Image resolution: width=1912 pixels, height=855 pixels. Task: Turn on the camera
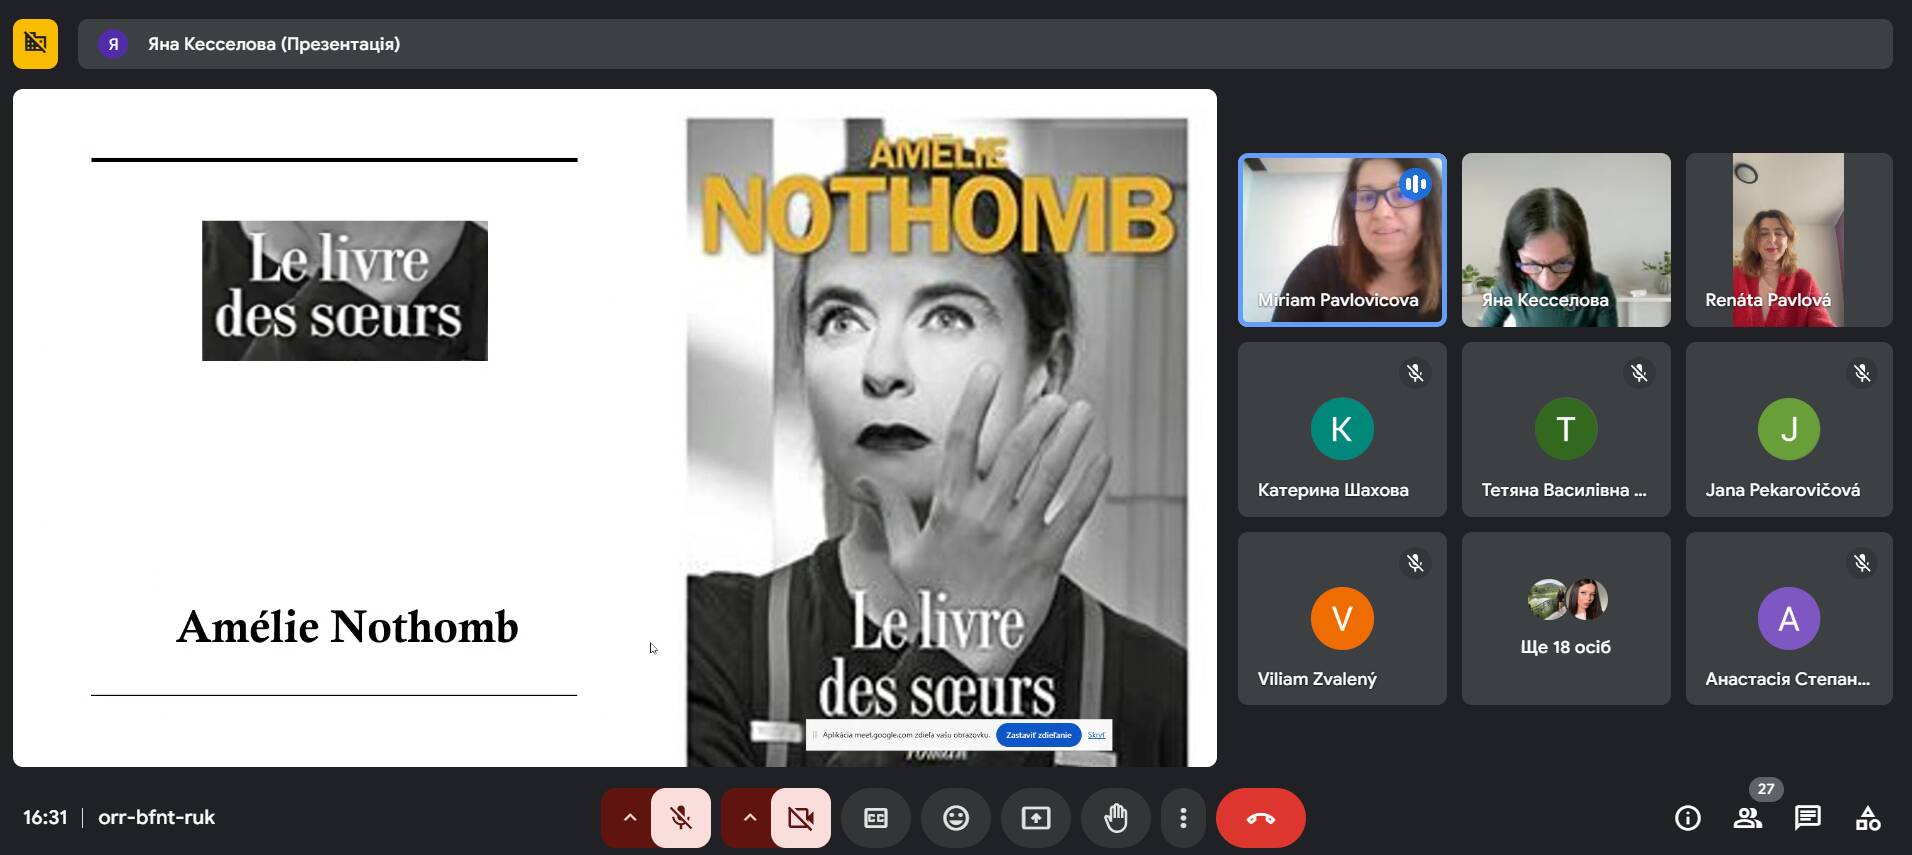[801, 818]
